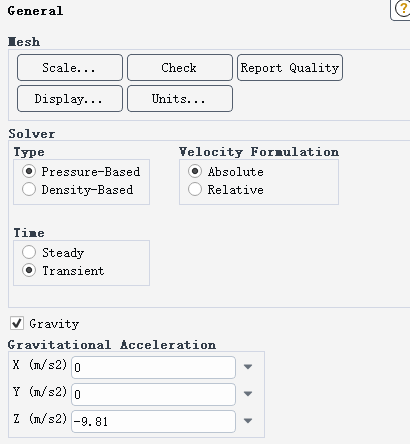Click the Report Quality button
Viewport: 410px width, 444px height.
pos(290,68)
